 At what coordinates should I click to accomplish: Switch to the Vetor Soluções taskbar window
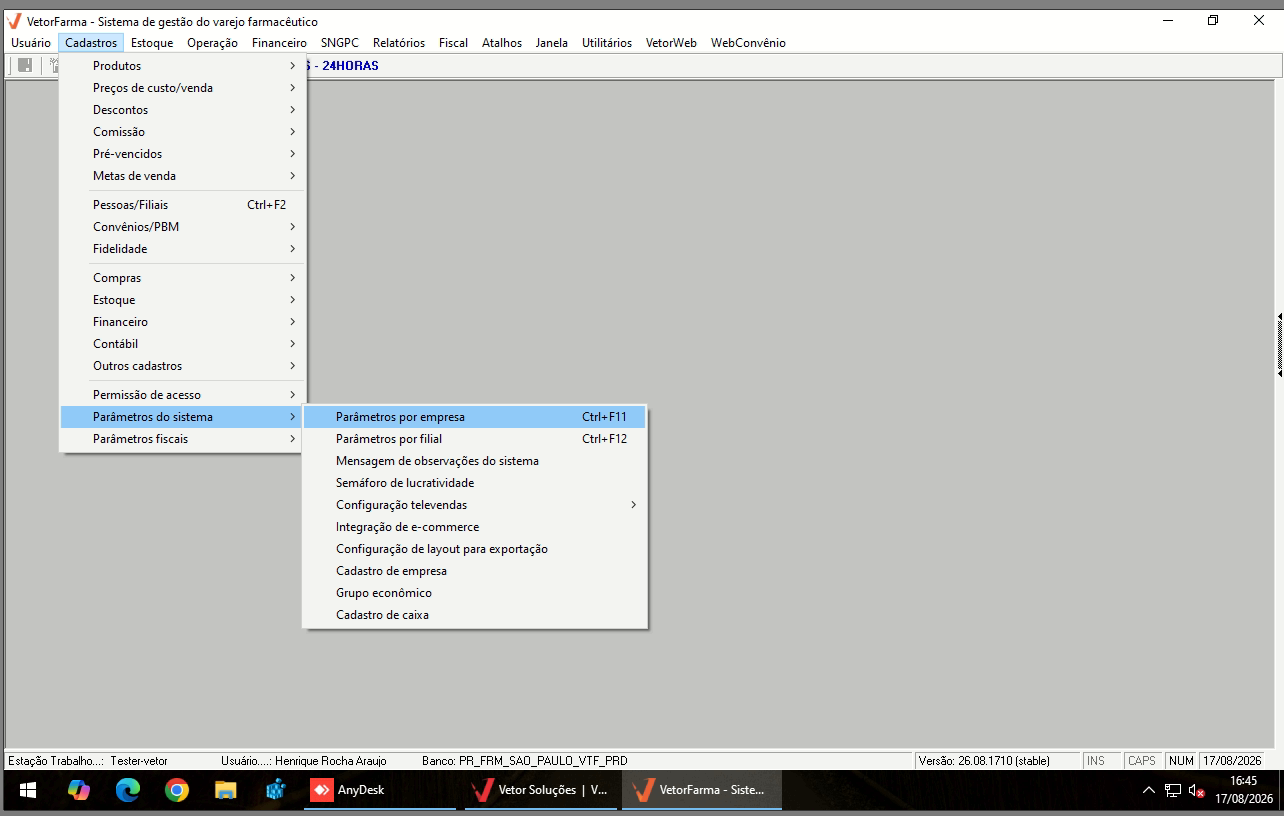(541, 790)
